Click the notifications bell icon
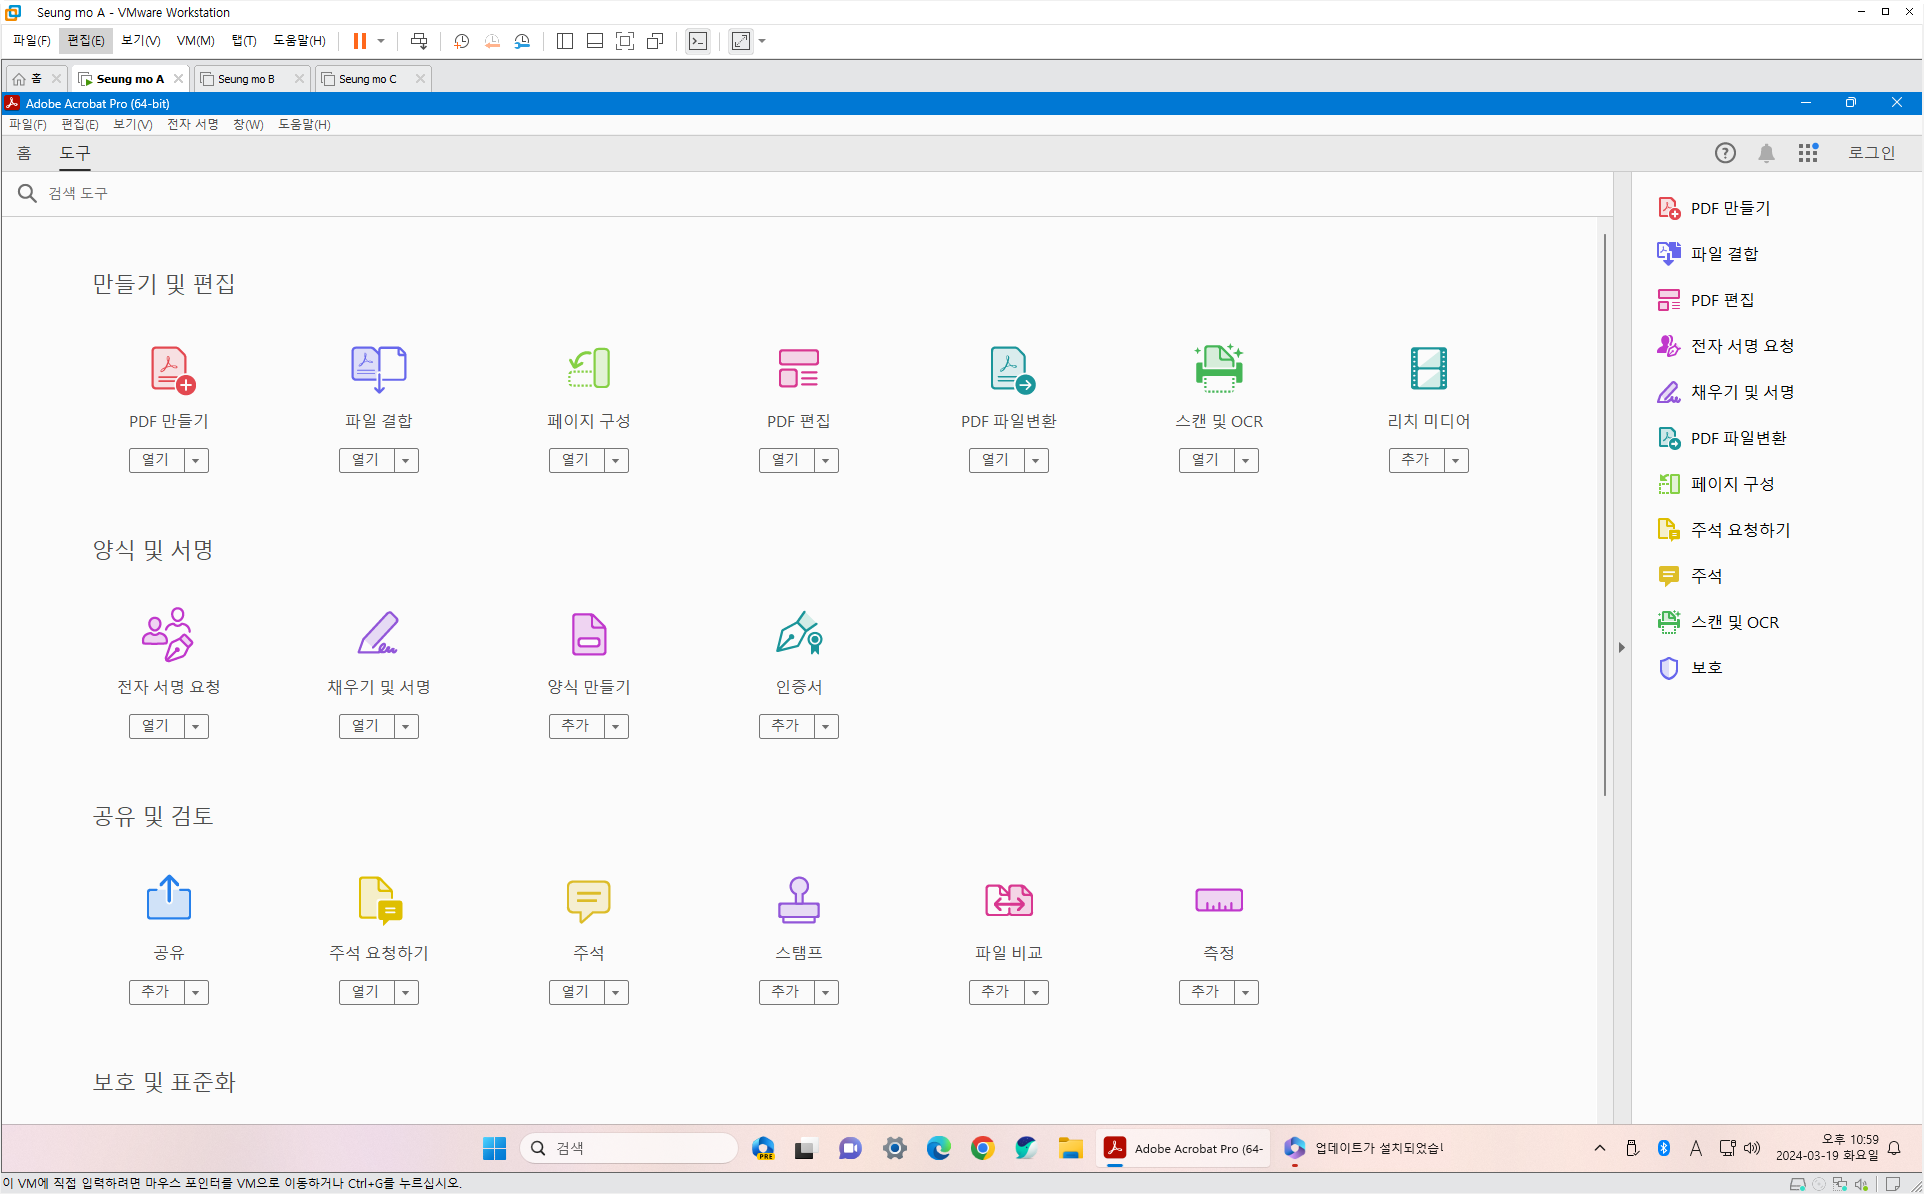Viewport: 1924px width, 1194px height. (1766, 153)
